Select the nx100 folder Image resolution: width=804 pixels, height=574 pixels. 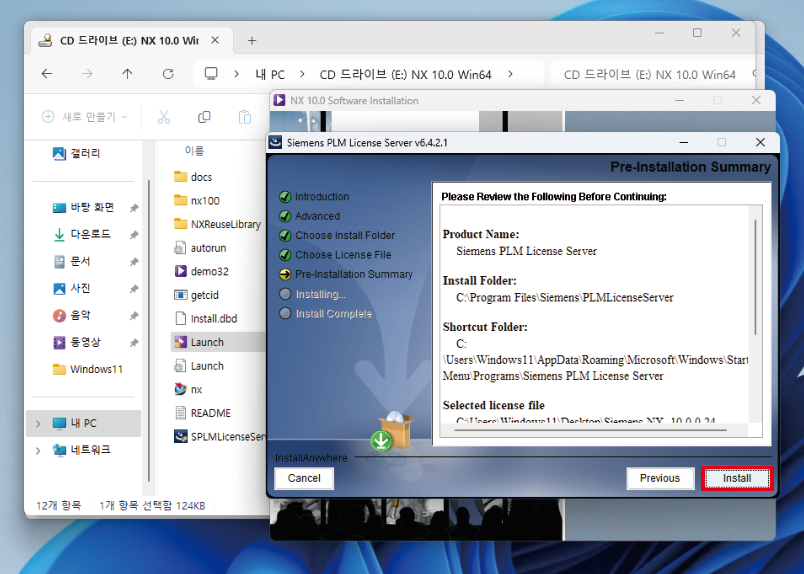(x=197, y=201)
